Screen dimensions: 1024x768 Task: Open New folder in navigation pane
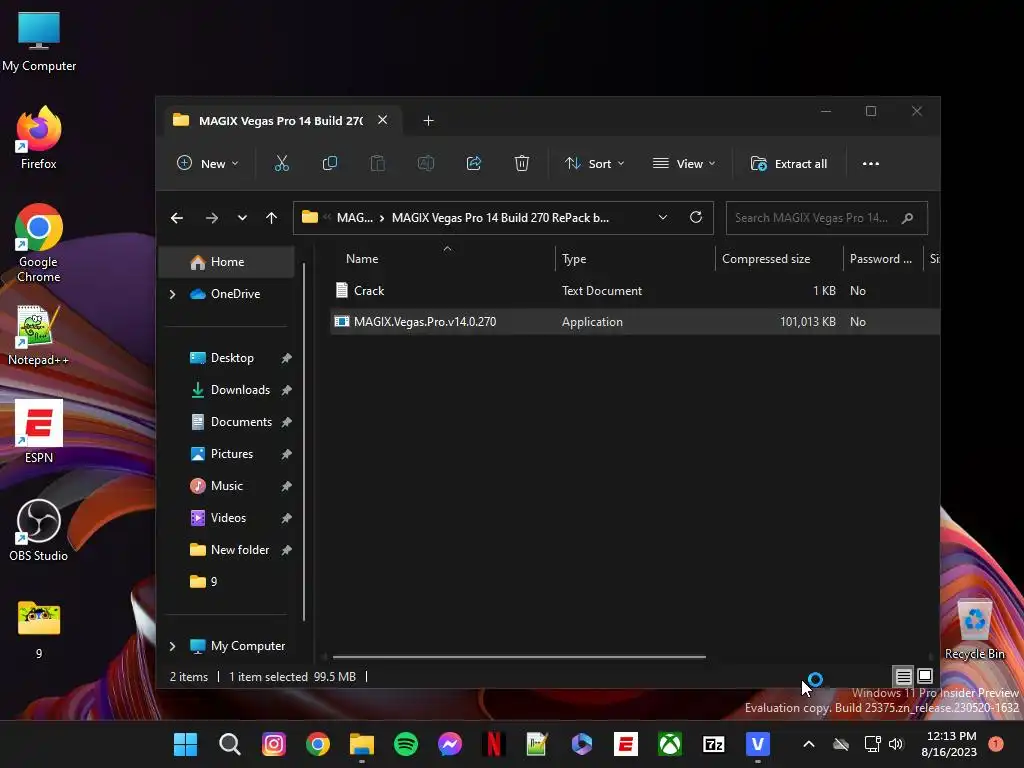pyautogui.click(x=240, y=550)
